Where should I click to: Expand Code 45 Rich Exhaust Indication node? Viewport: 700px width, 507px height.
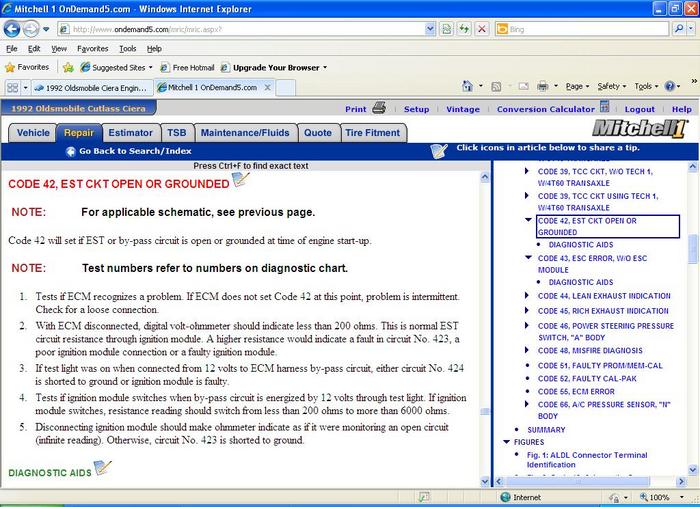[527, 310]
